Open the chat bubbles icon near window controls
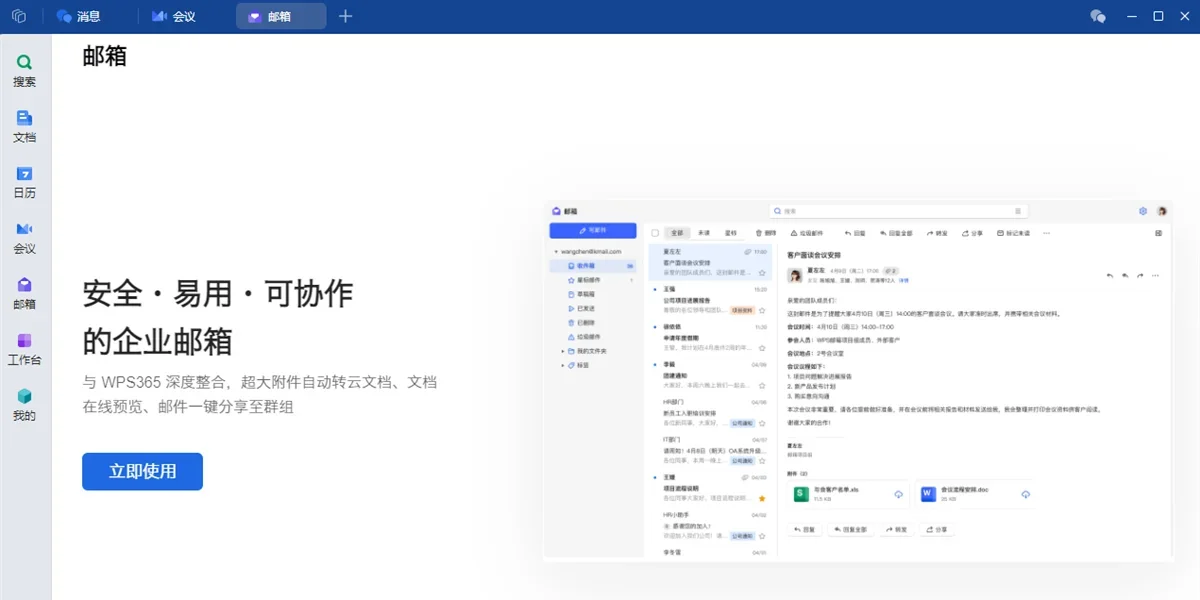 (x=1098, y=16)
